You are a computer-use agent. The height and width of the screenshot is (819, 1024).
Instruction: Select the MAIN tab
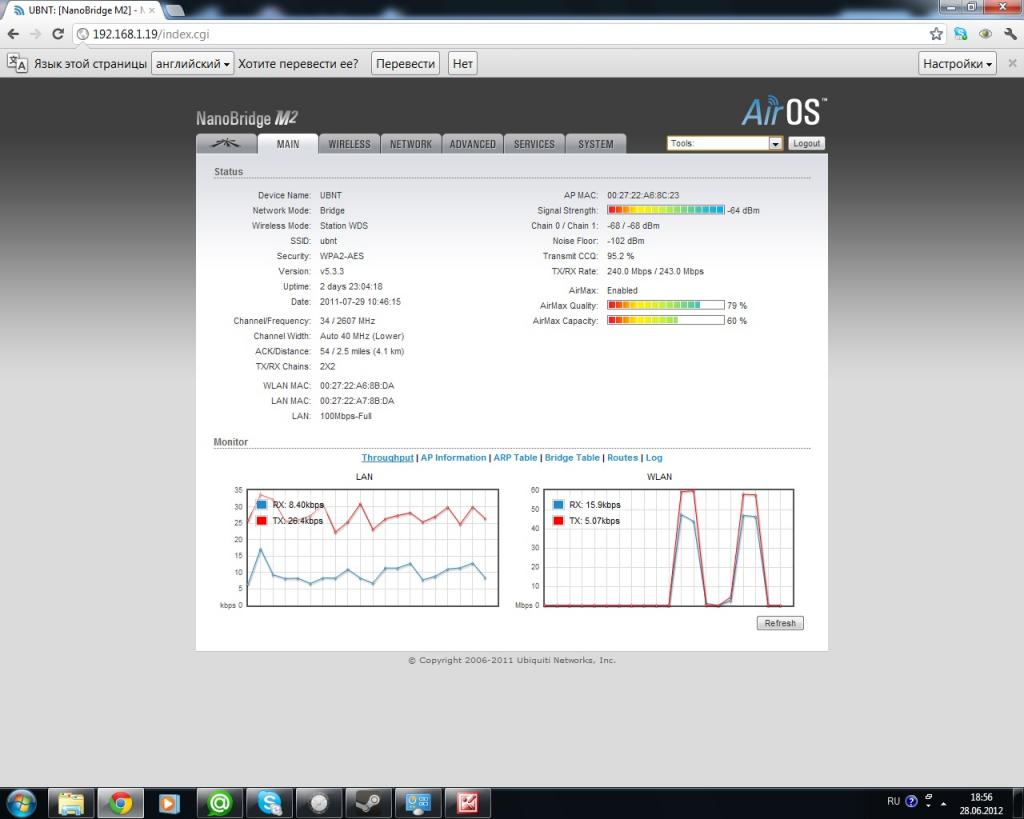point(288,144)
